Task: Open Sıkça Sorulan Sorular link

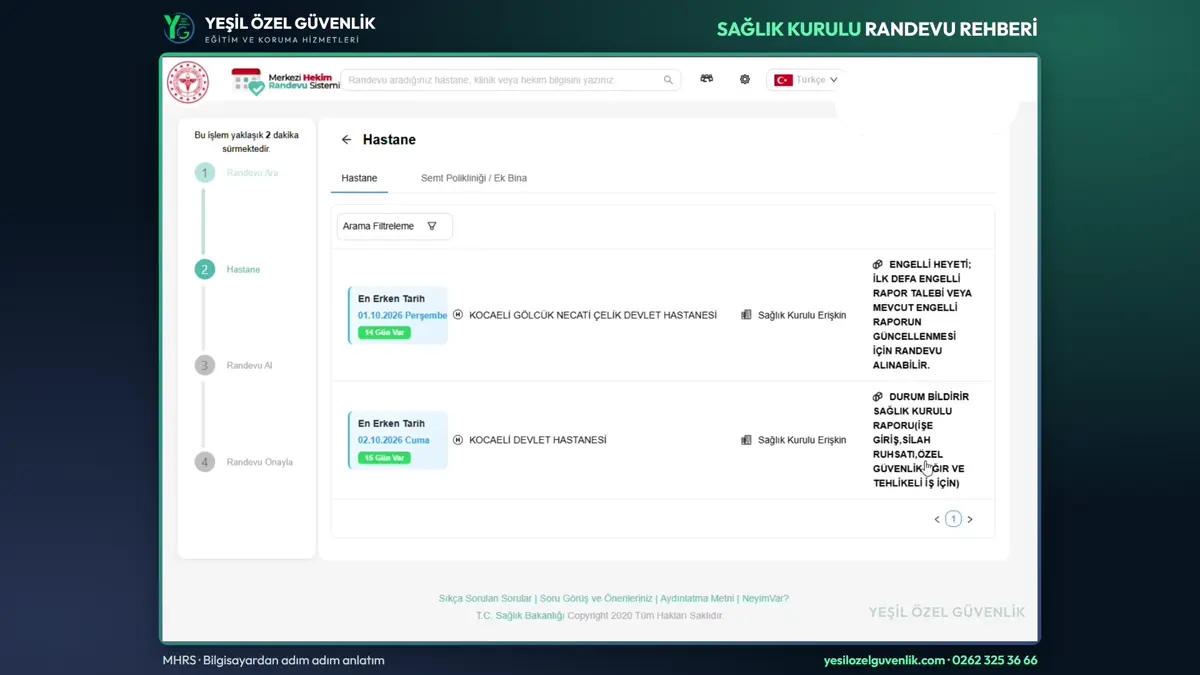Action: point(485,599)
